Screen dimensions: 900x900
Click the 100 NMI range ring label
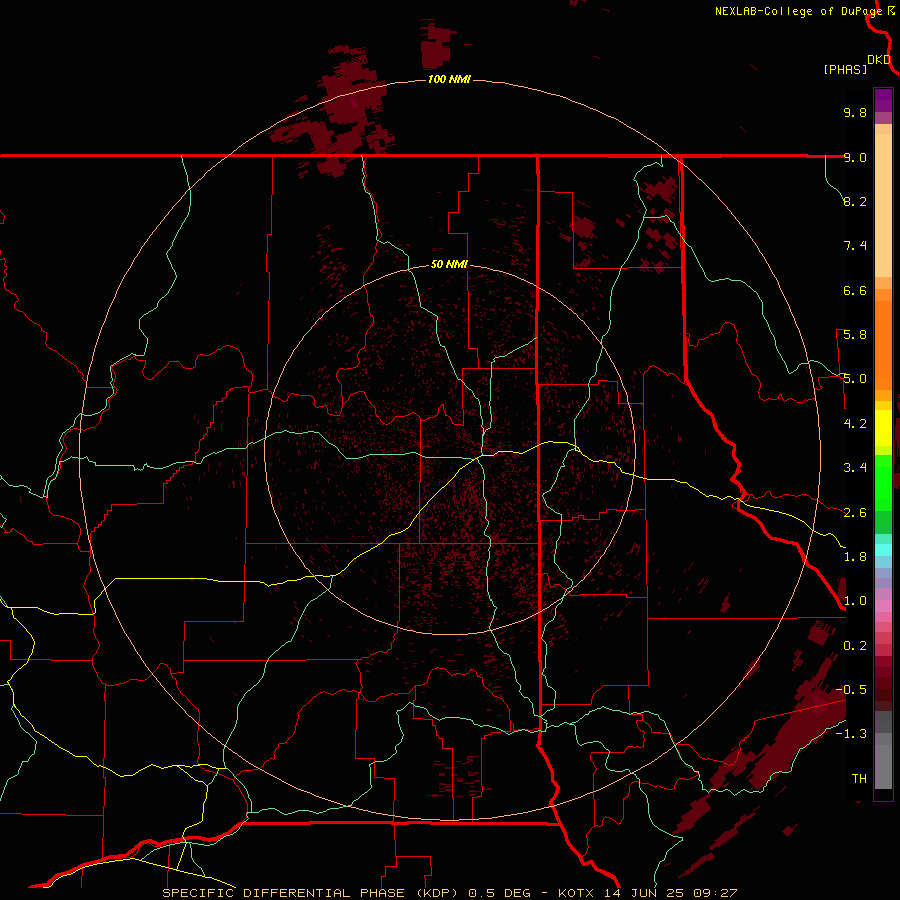[x=449, y=79]
